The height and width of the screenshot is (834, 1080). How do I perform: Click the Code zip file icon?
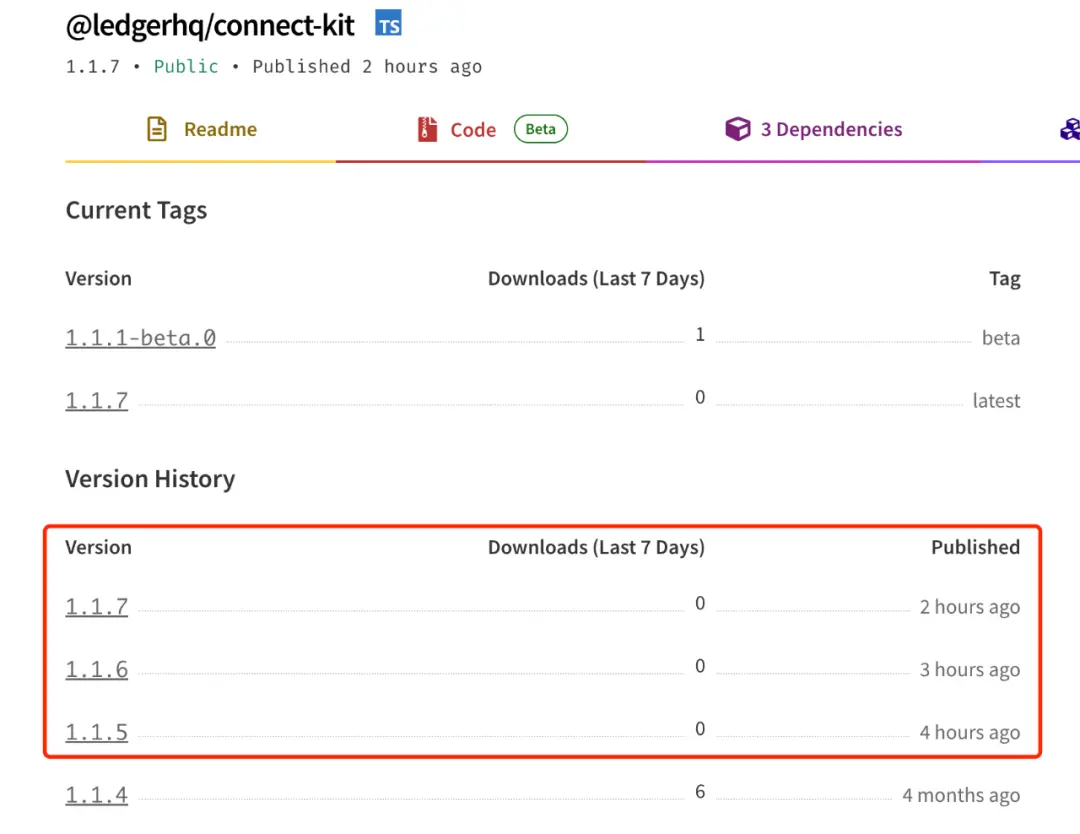(428, 129)
